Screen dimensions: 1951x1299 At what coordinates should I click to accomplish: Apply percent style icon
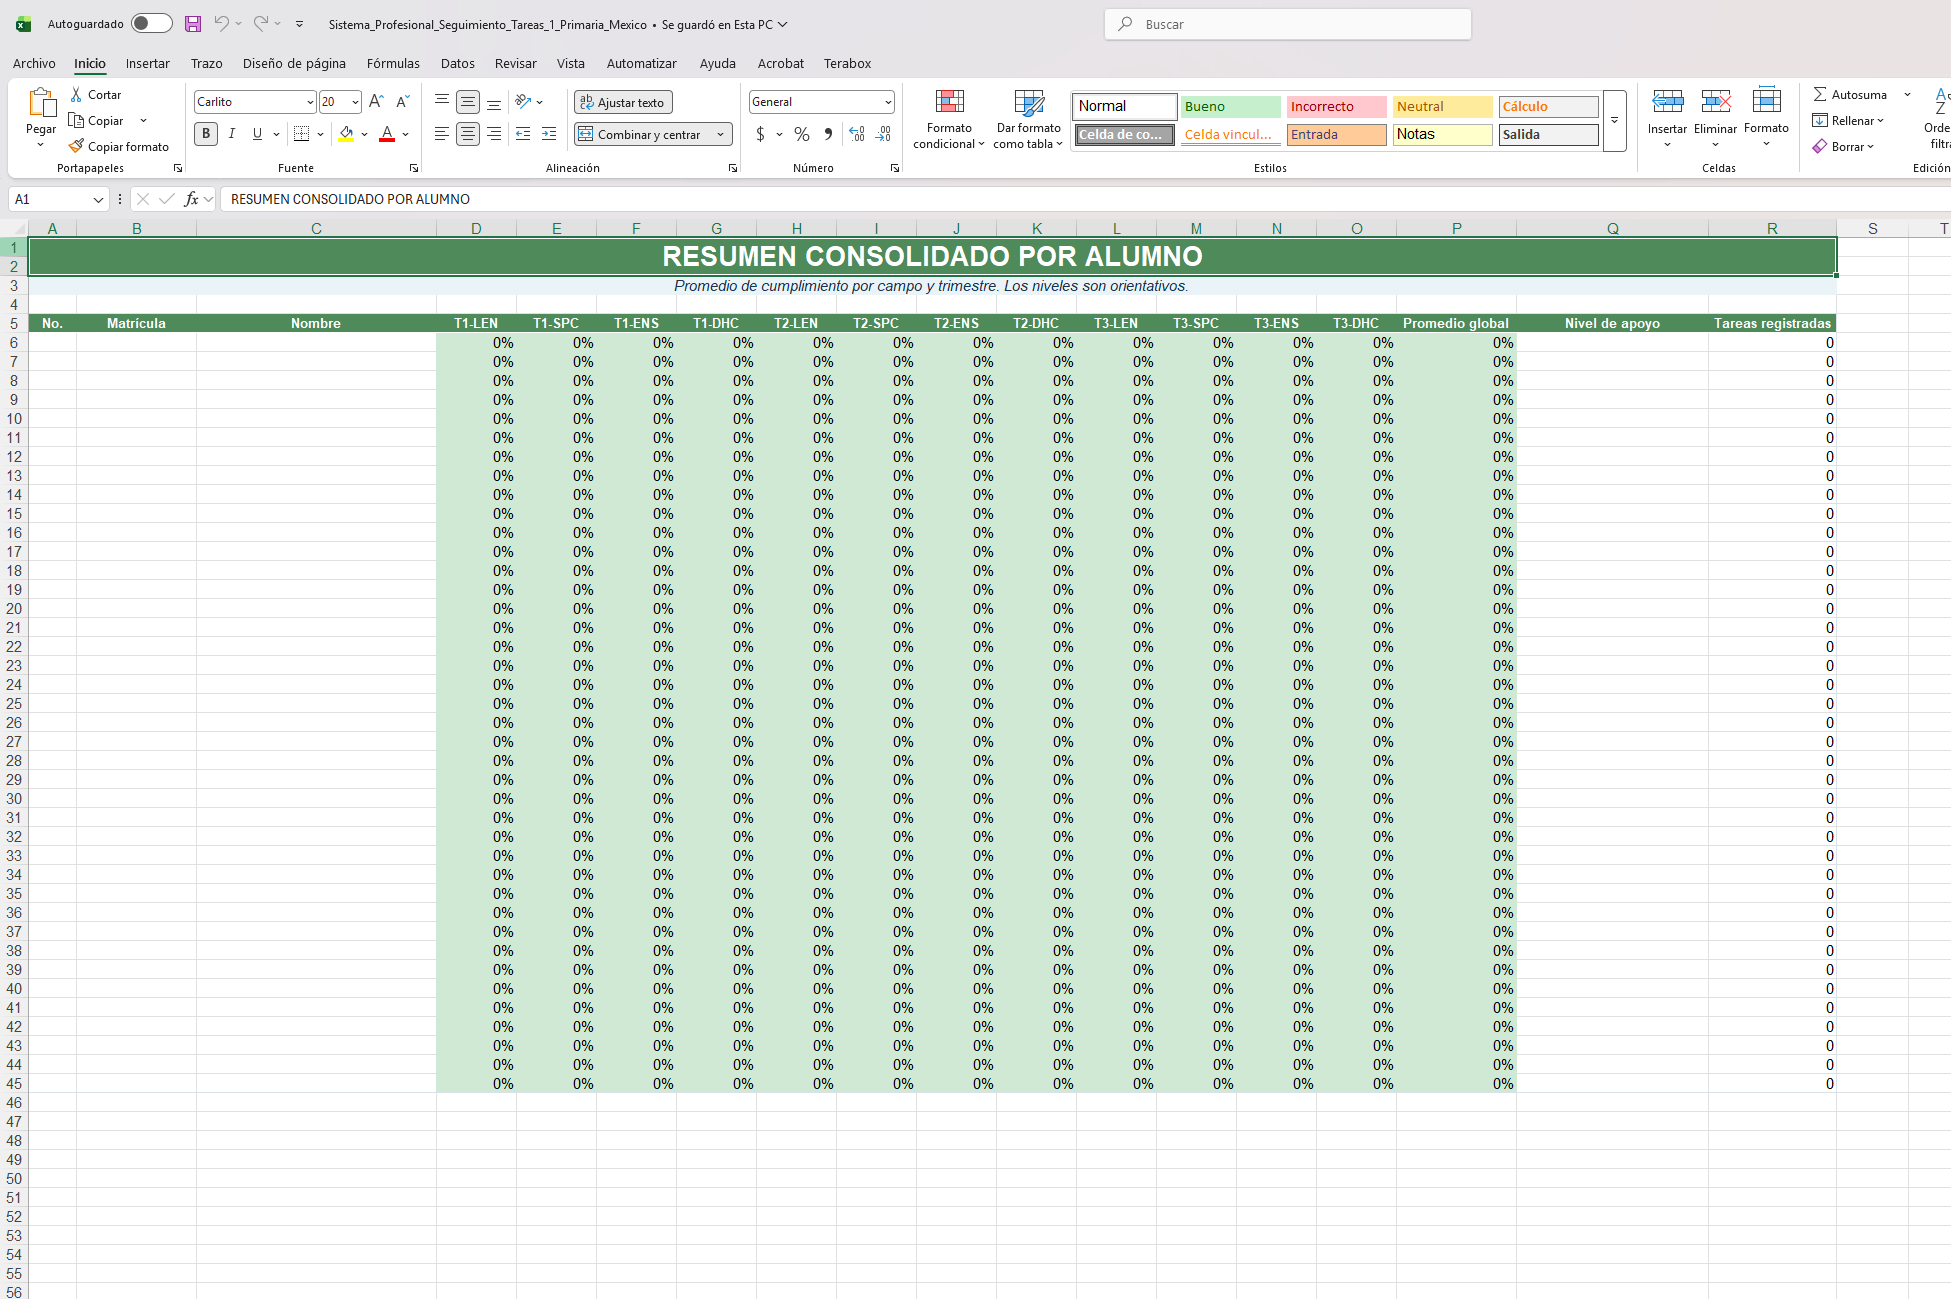pos(802,133)
